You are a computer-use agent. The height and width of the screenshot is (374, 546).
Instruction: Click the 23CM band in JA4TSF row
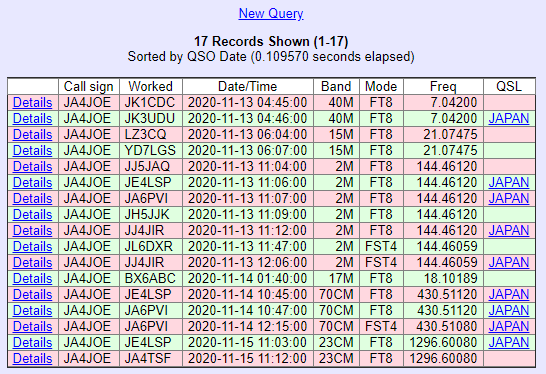click(336, 359)
